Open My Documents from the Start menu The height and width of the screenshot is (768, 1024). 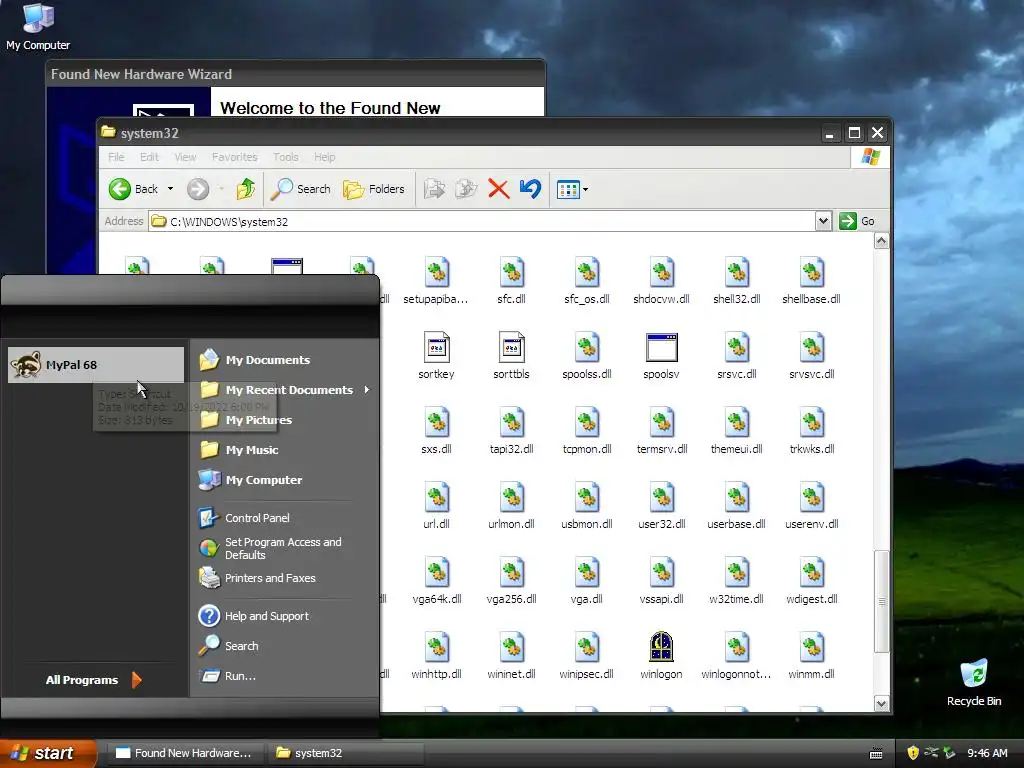click(x=285, y=360)
